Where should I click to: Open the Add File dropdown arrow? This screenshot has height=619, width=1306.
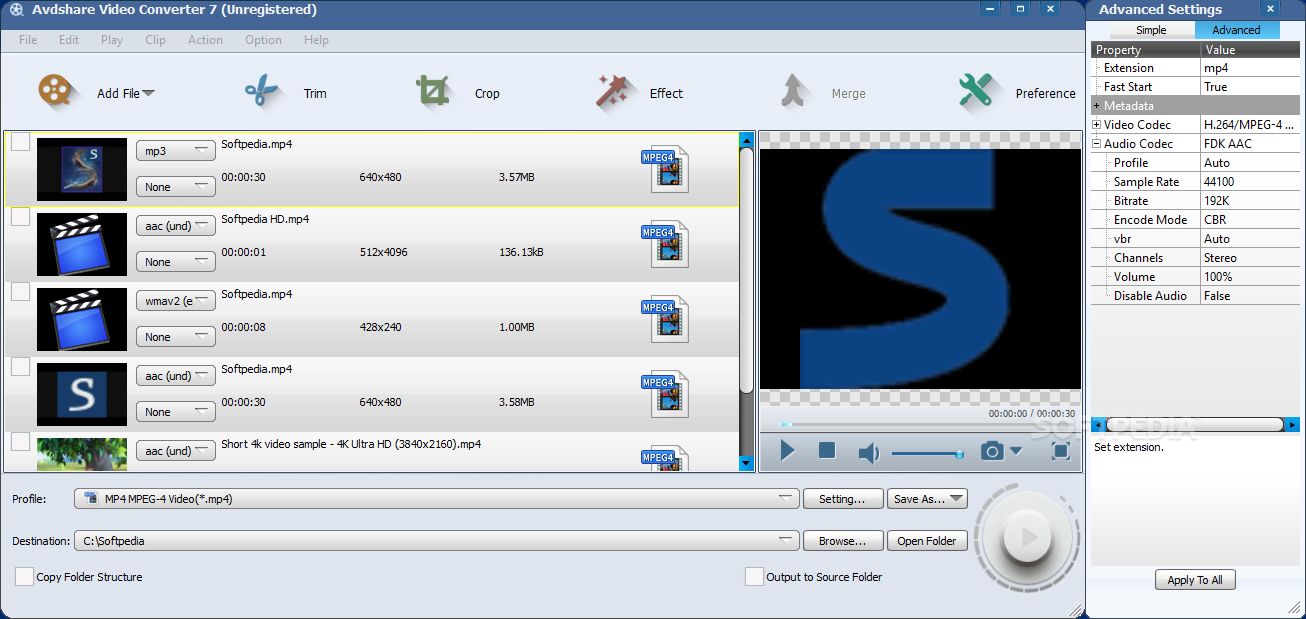coord(148,93)
